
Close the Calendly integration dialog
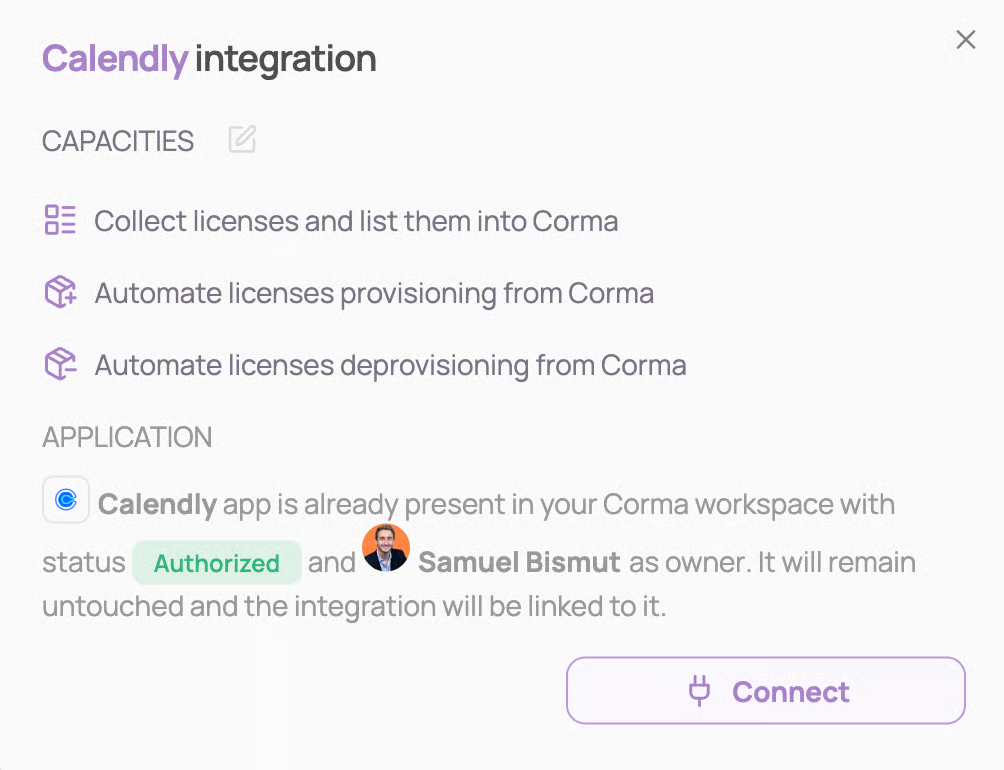(x=965, y=40)
